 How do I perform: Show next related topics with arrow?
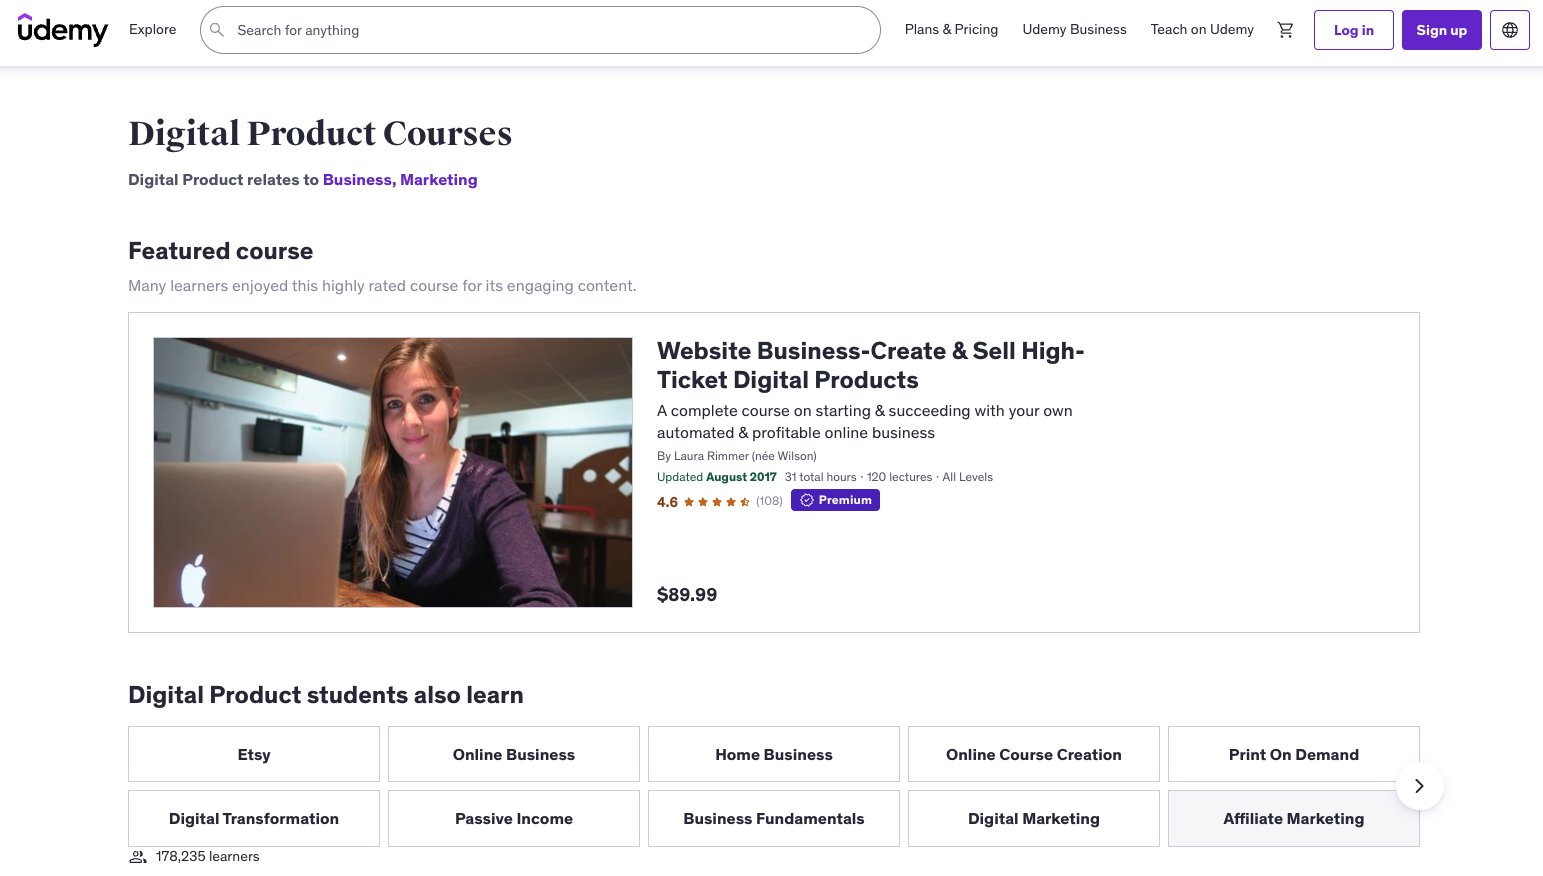[x=1419, y=786]
